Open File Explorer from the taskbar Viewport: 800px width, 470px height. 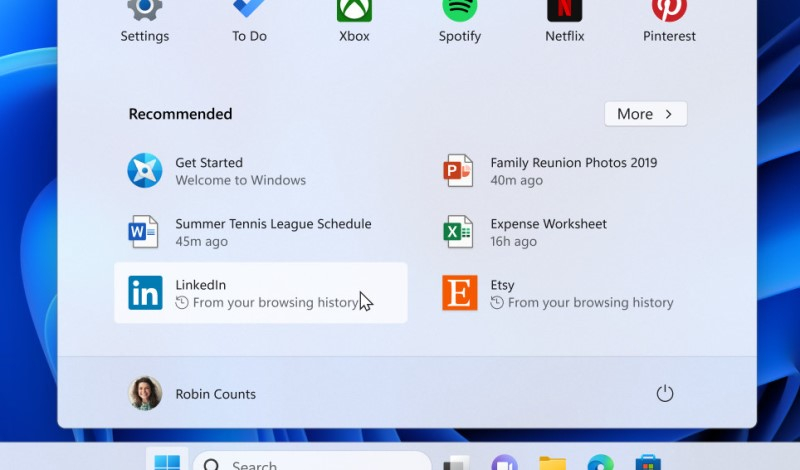(x=552, y=463)
